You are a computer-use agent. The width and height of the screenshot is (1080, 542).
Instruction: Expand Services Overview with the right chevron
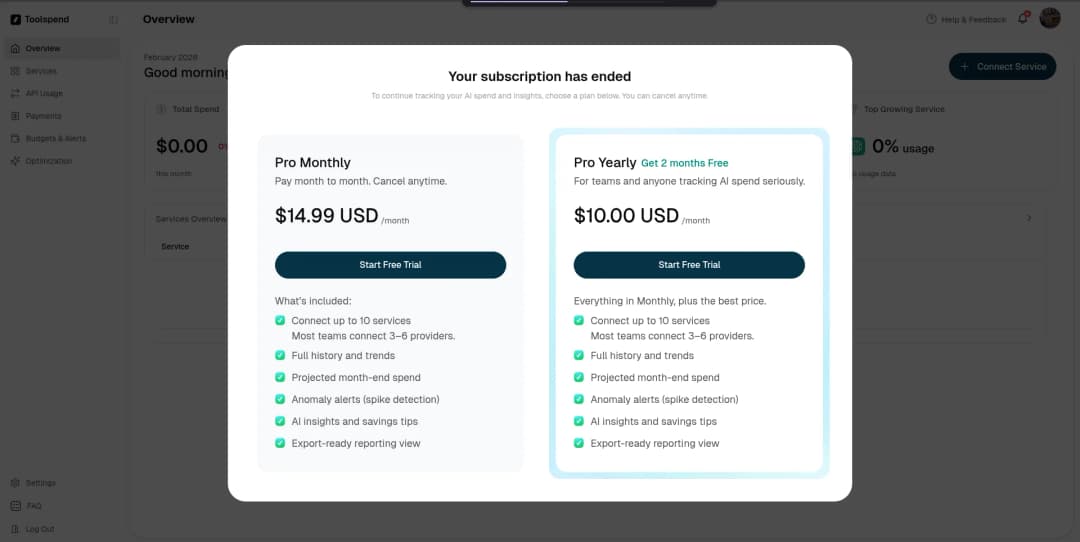[x=1029, y=218]
